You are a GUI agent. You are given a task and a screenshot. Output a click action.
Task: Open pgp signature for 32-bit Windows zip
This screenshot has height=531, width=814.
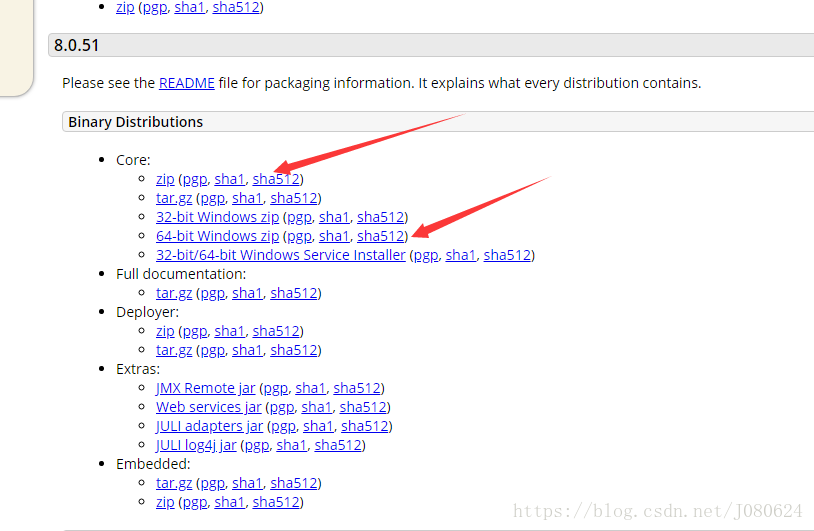click(300, 217)
